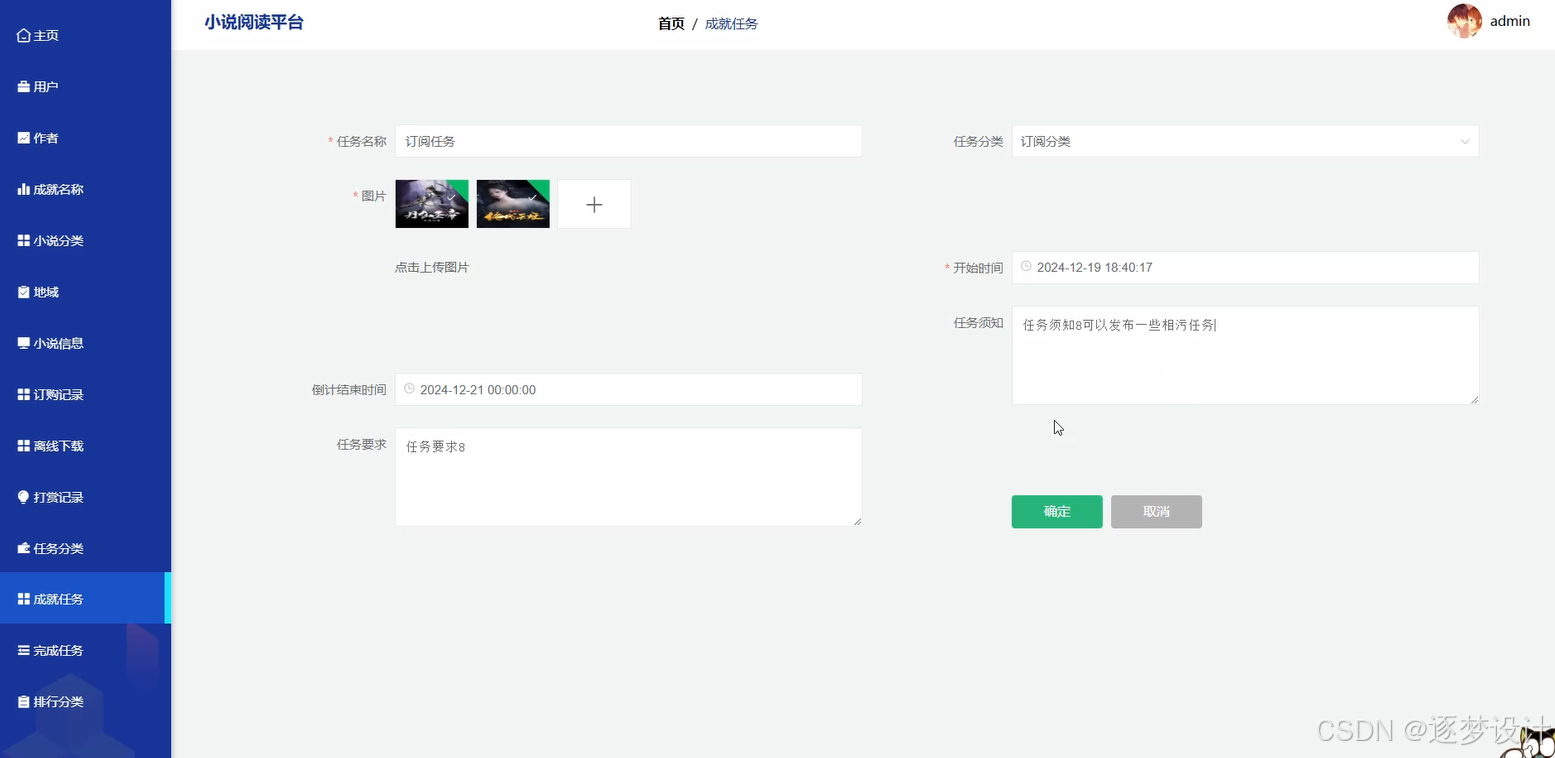Click the clipboard icon beside 排行分类

point(24,702)
